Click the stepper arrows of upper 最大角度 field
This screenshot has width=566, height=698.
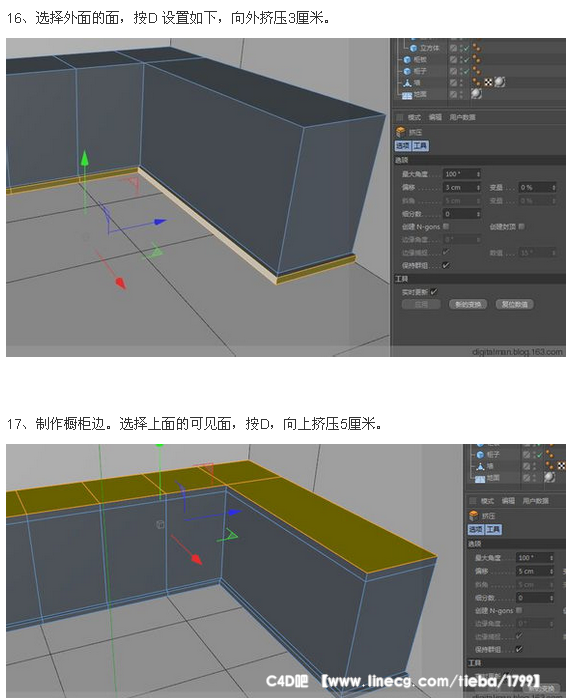click(x=478, y=174)
